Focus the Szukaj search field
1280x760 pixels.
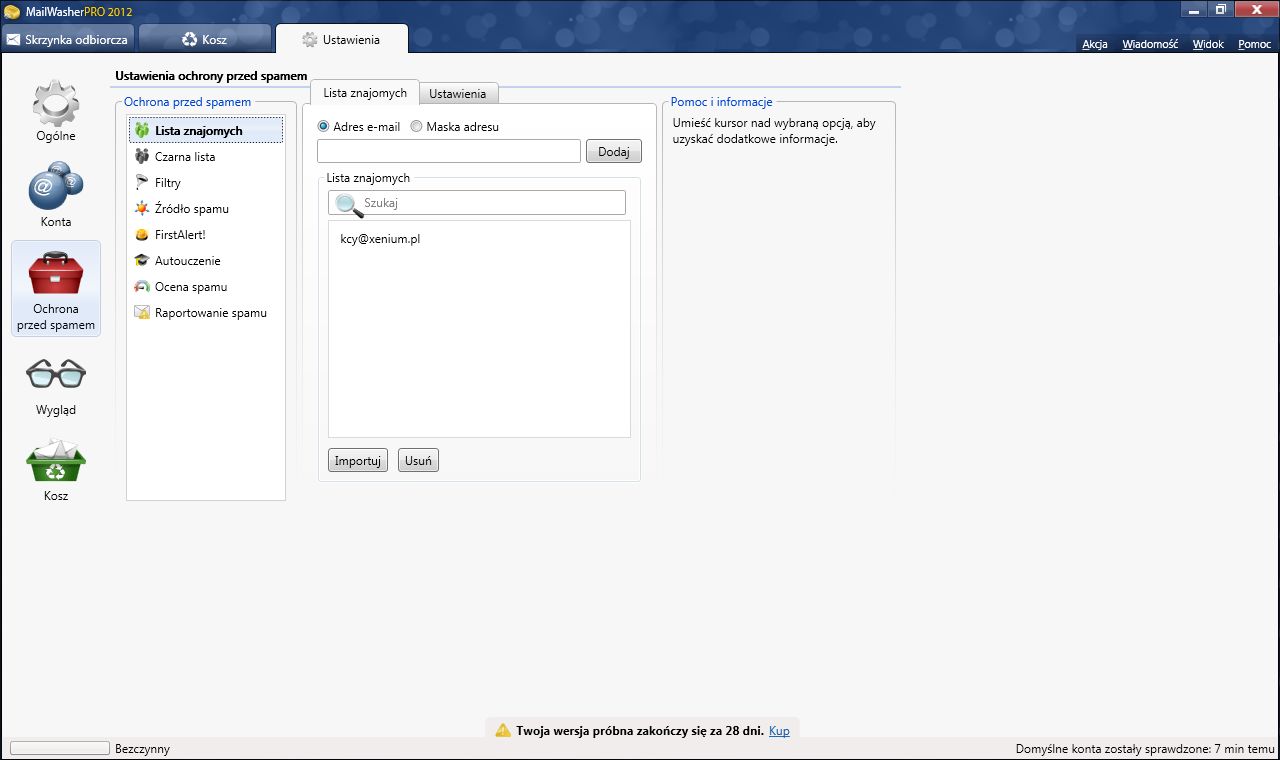(x=477, y=203)
